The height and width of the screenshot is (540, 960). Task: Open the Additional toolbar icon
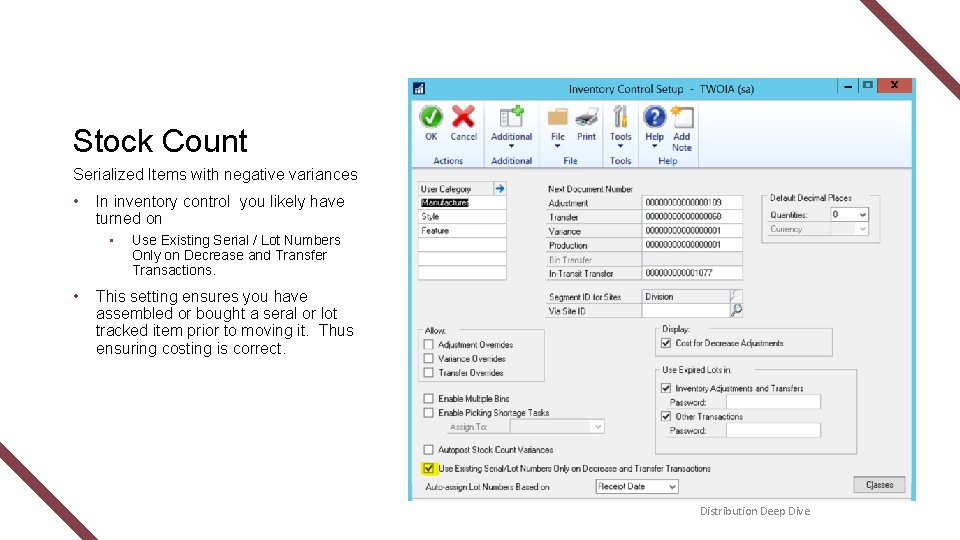tap(511, 116)
